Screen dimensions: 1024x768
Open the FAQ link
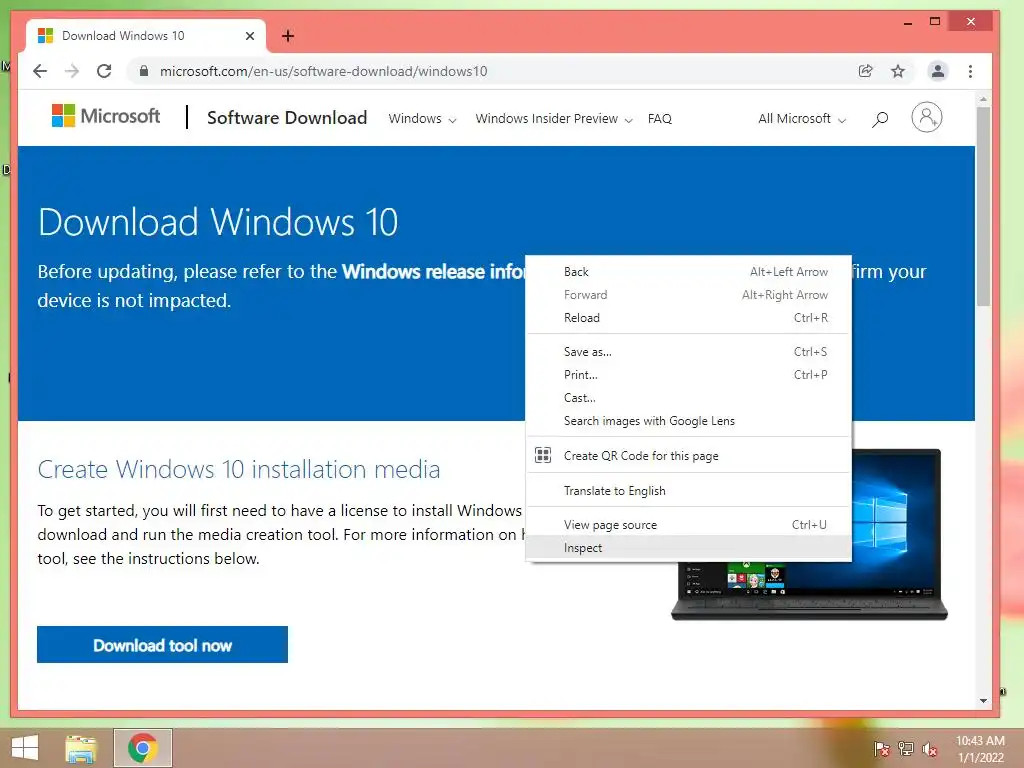tap(660, 119)
